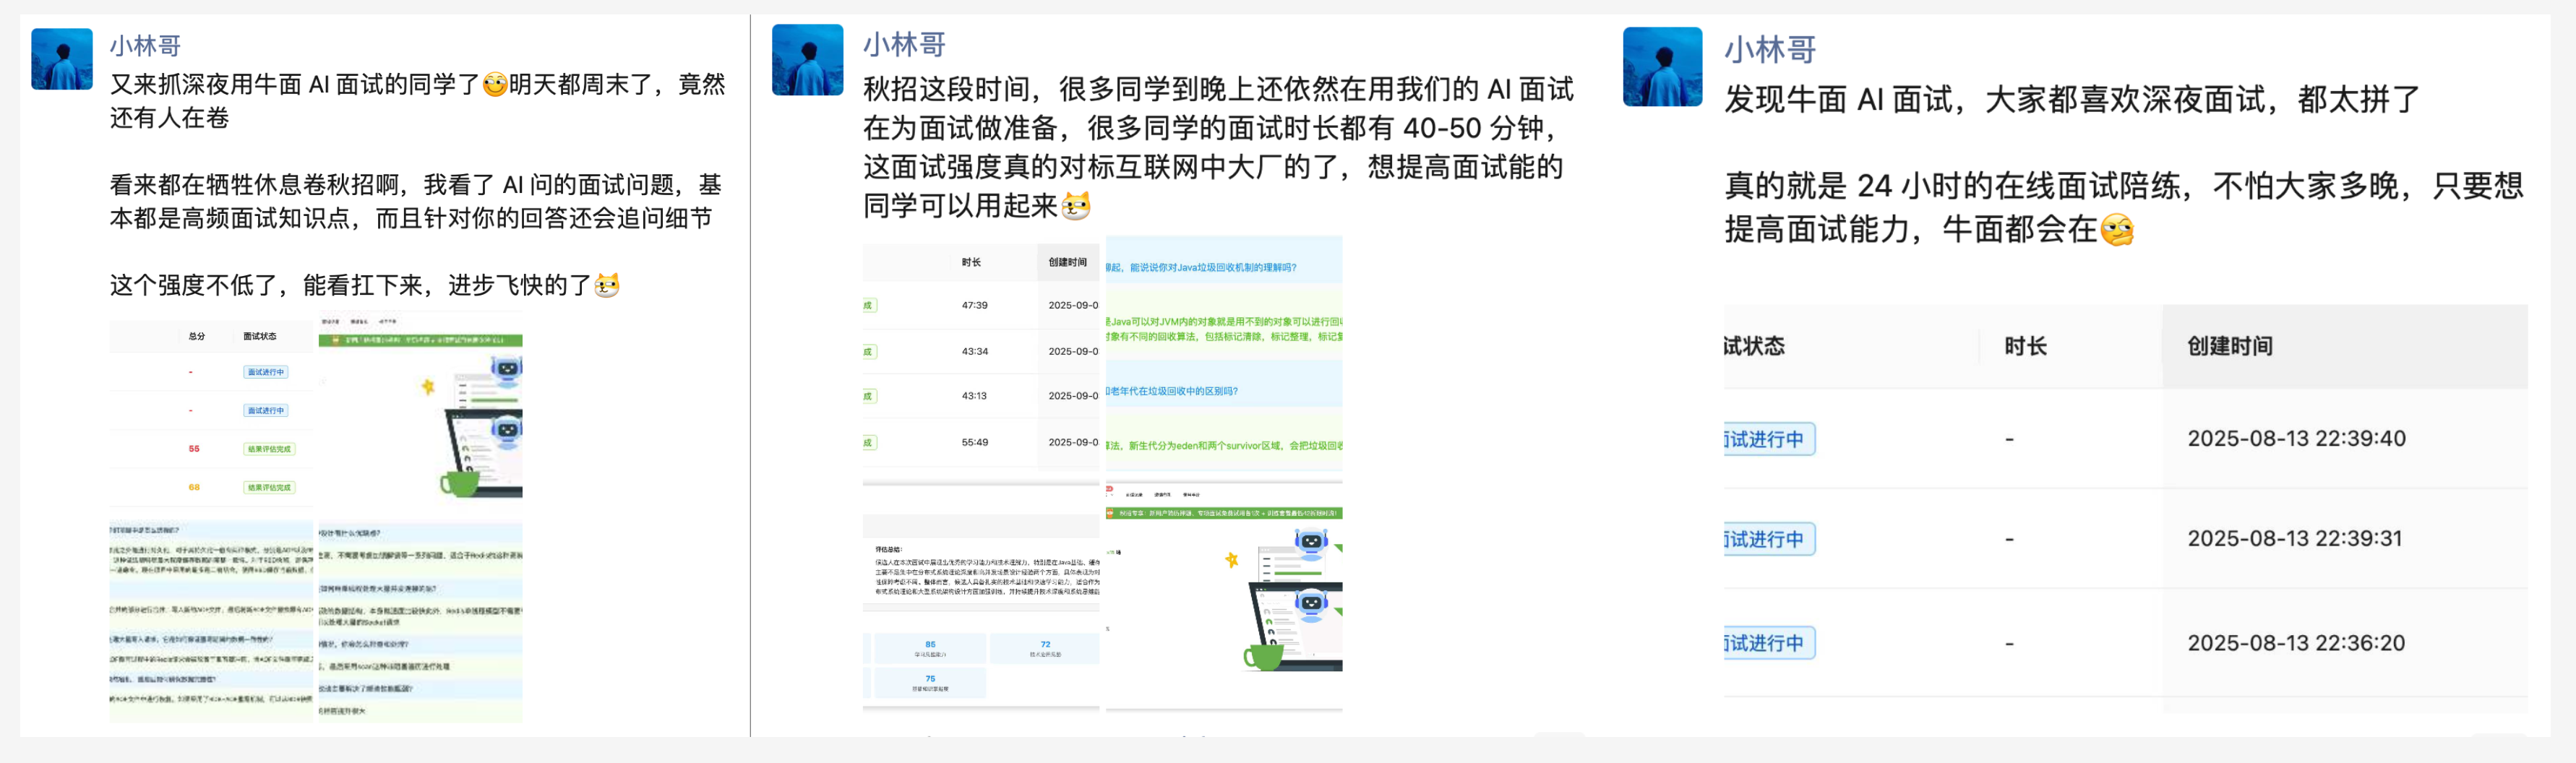The image size is (2576, 763).
Task: Click the 47:39 duration cell
Action: (974, 306)
